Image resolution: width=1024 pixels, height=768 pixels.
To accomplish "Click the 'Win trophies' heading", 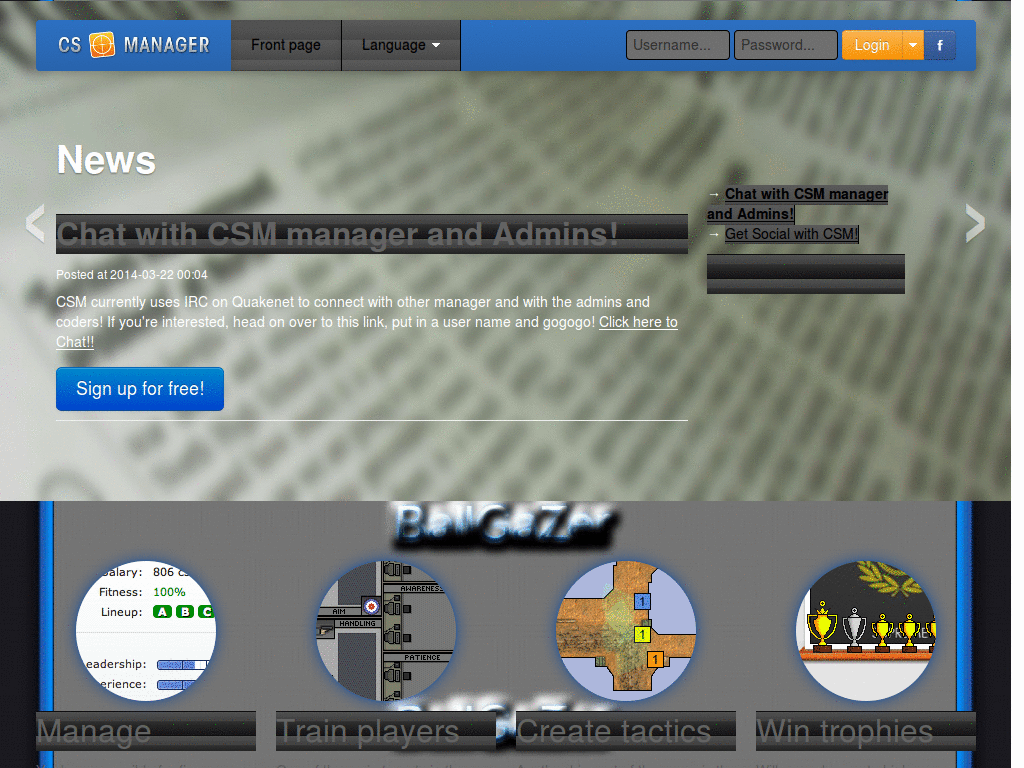I will pos(844,731).
